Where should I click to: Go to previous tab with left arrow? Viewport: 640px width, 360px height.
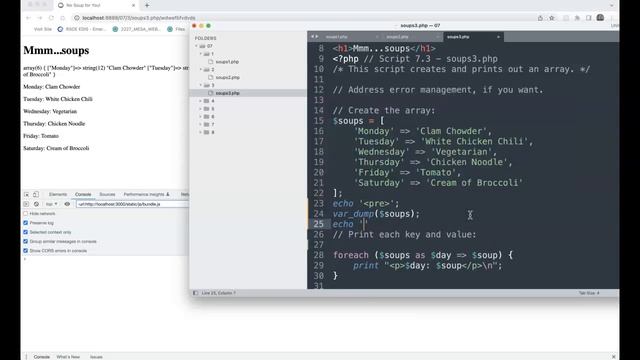[x=313, y=37]
